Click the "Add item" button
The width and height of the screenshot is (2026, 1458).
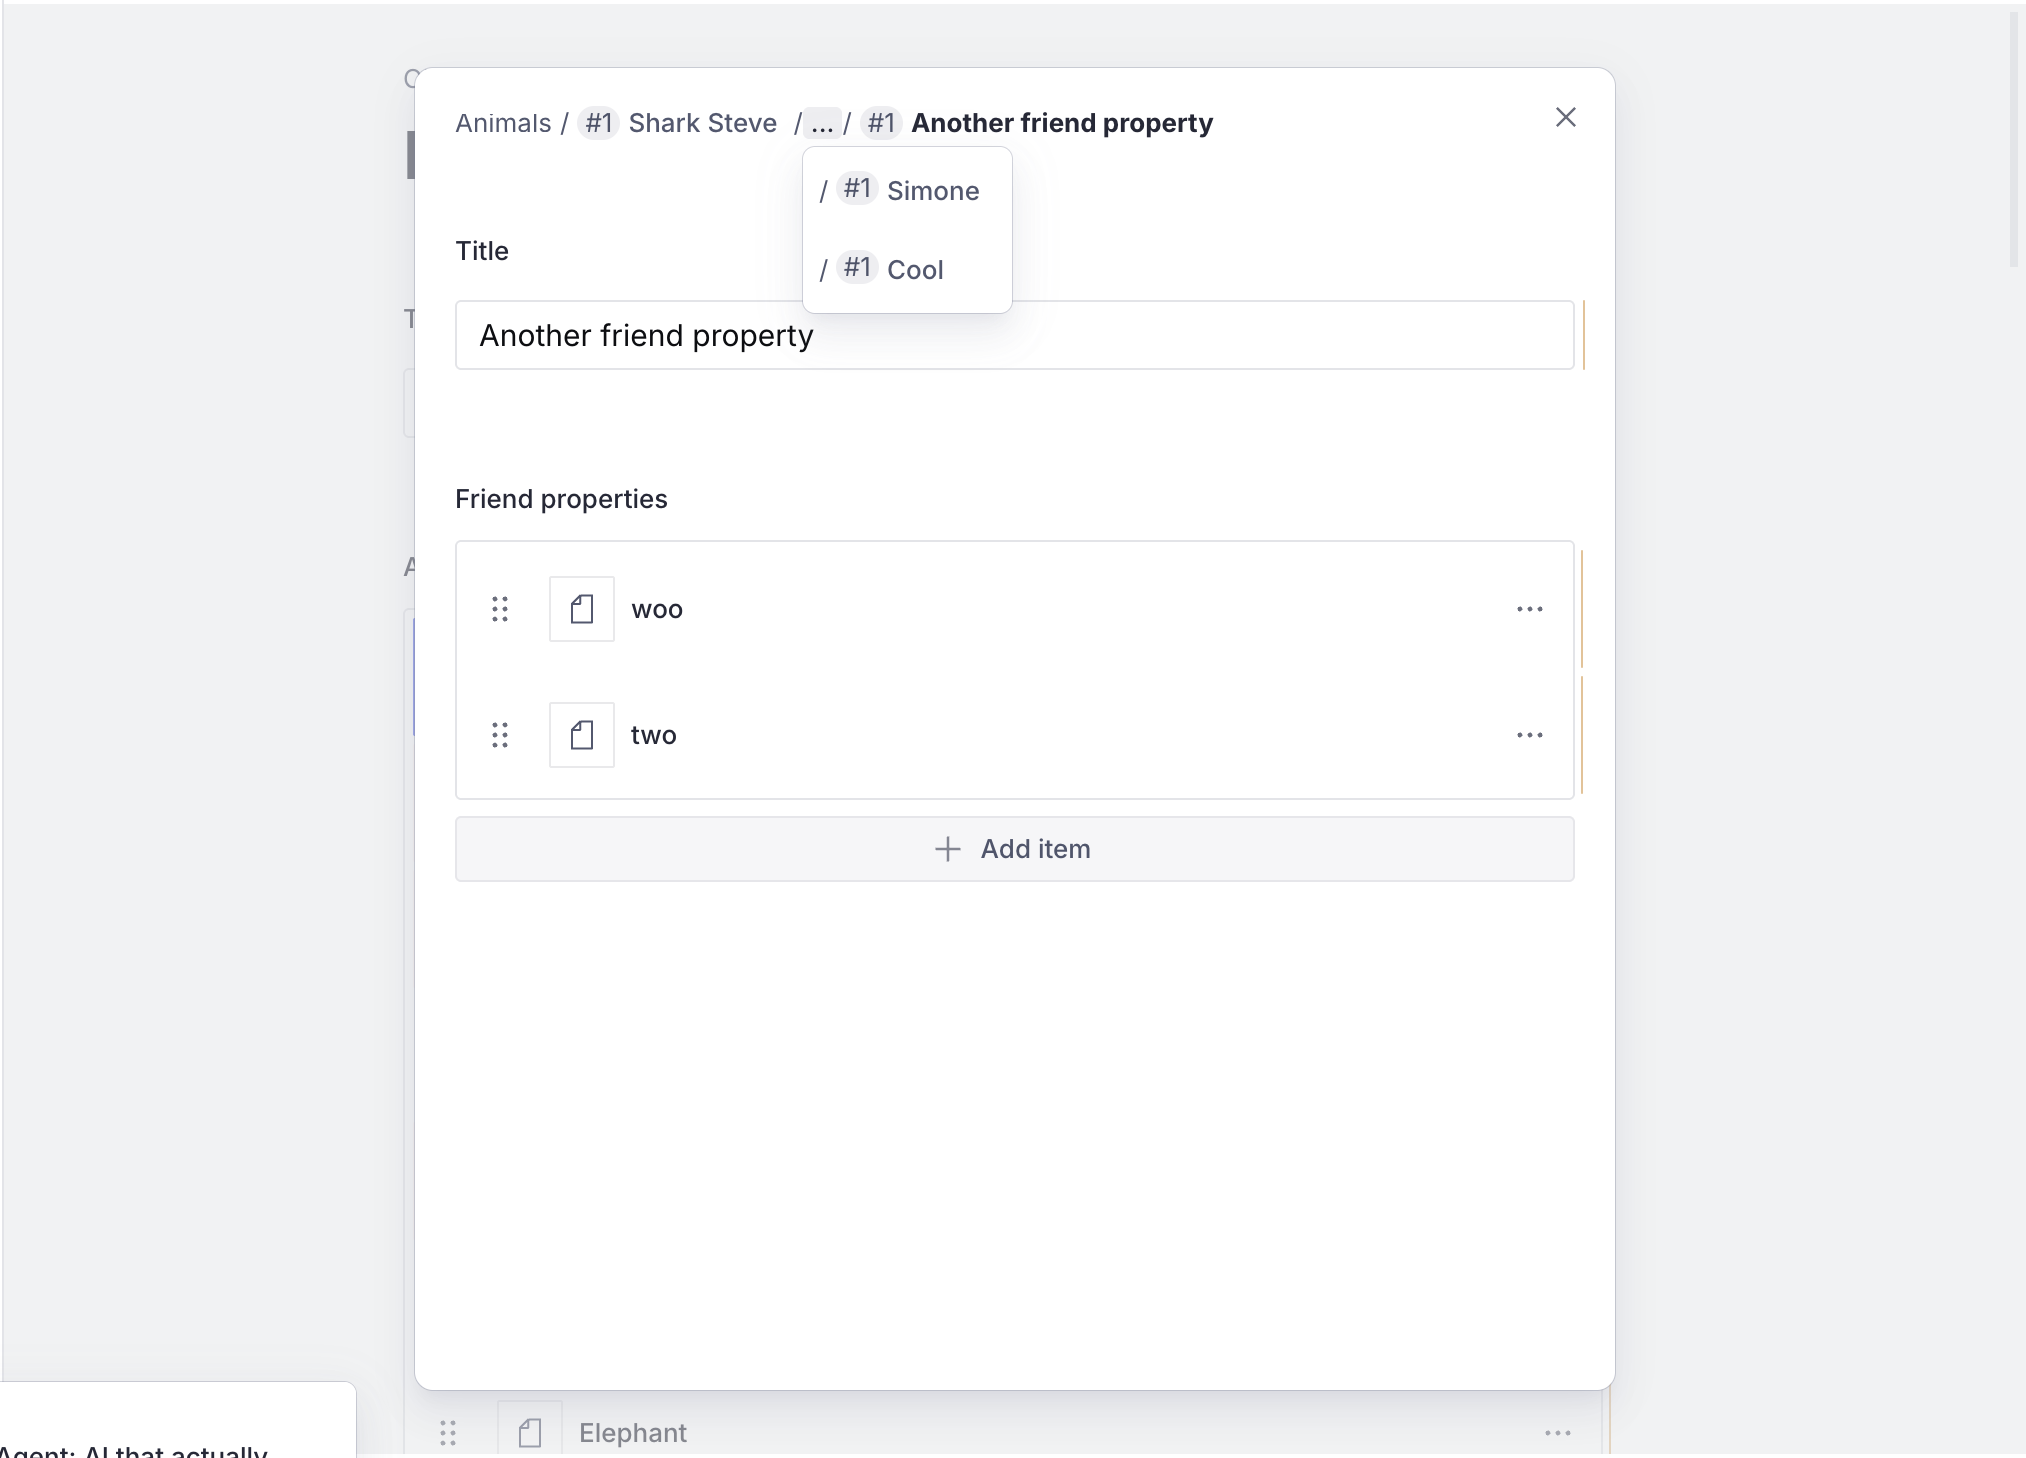(x=1014, y=848)
